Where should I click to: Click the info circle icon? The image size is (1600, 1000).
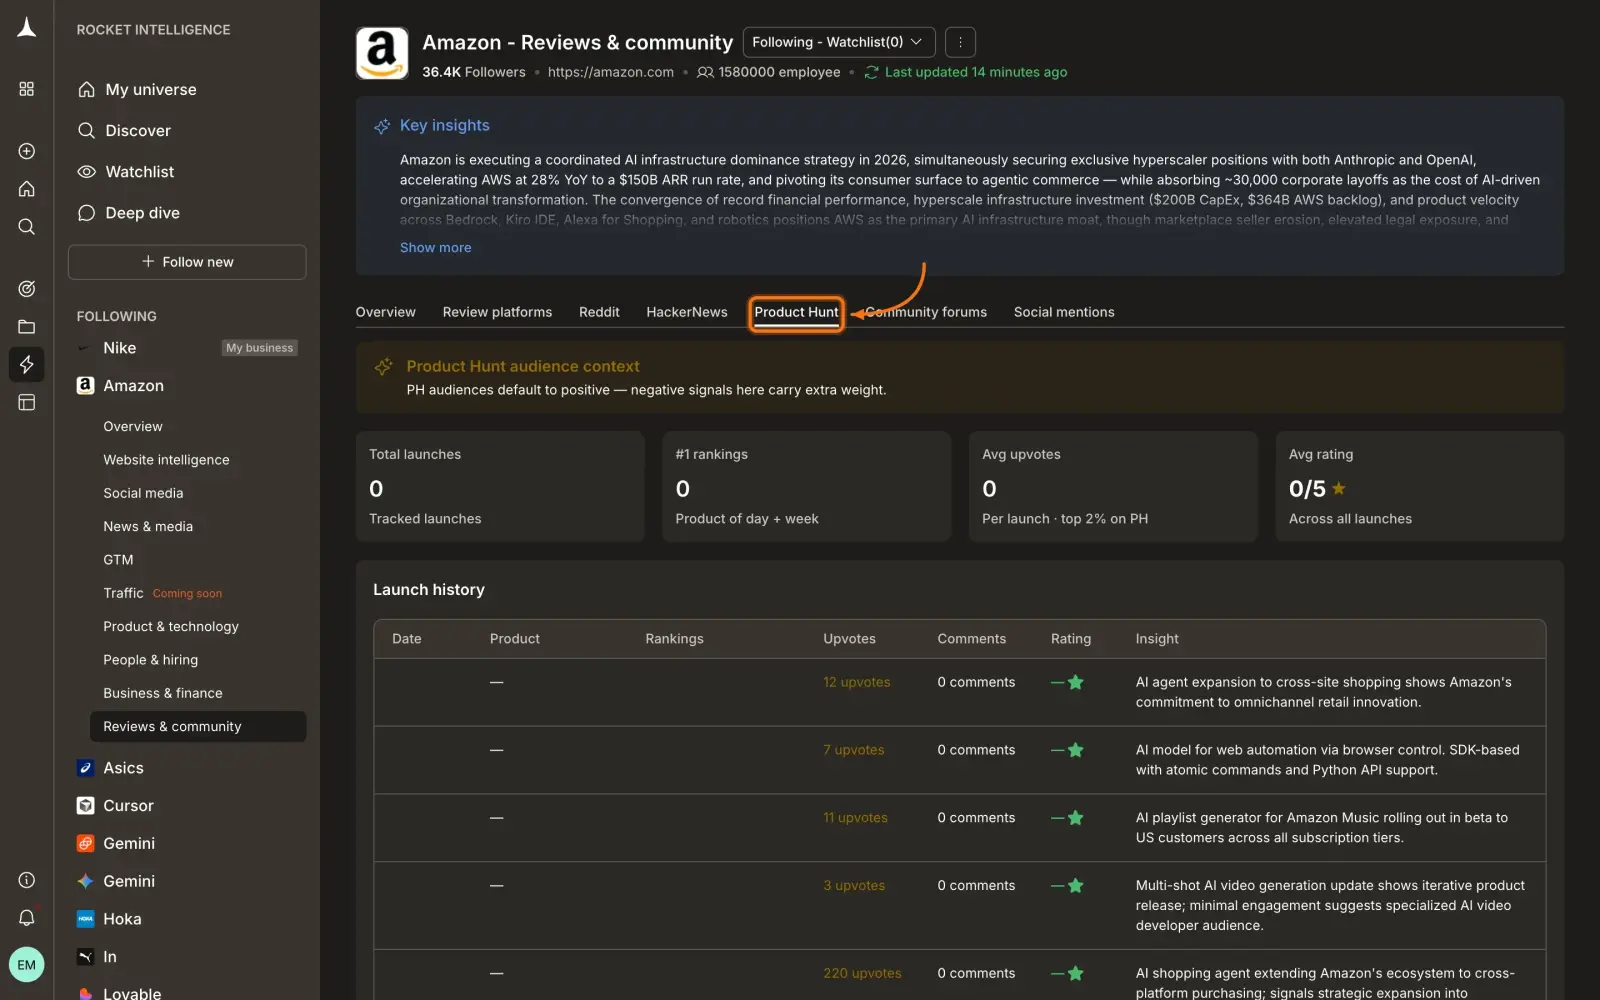pyautogui.click(x=27, y=880)
